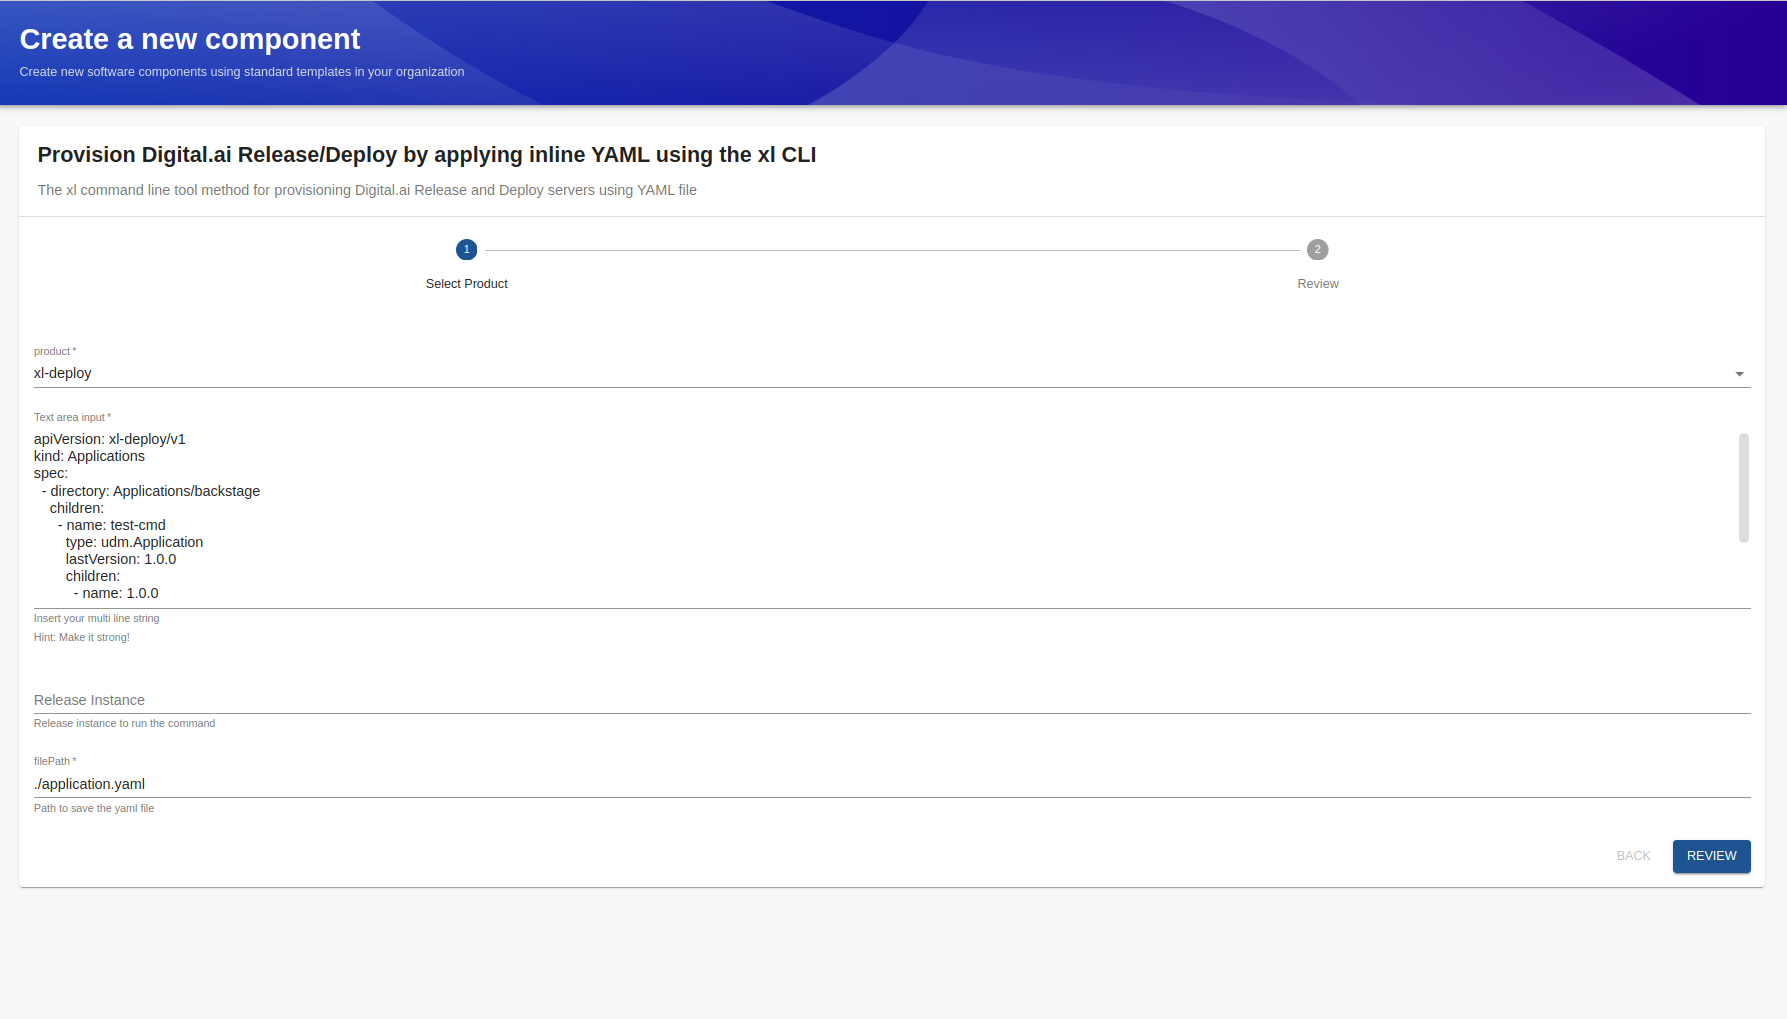1787x1019 pixels.
Task: Click the BACK button
Action: point(1633,856)
